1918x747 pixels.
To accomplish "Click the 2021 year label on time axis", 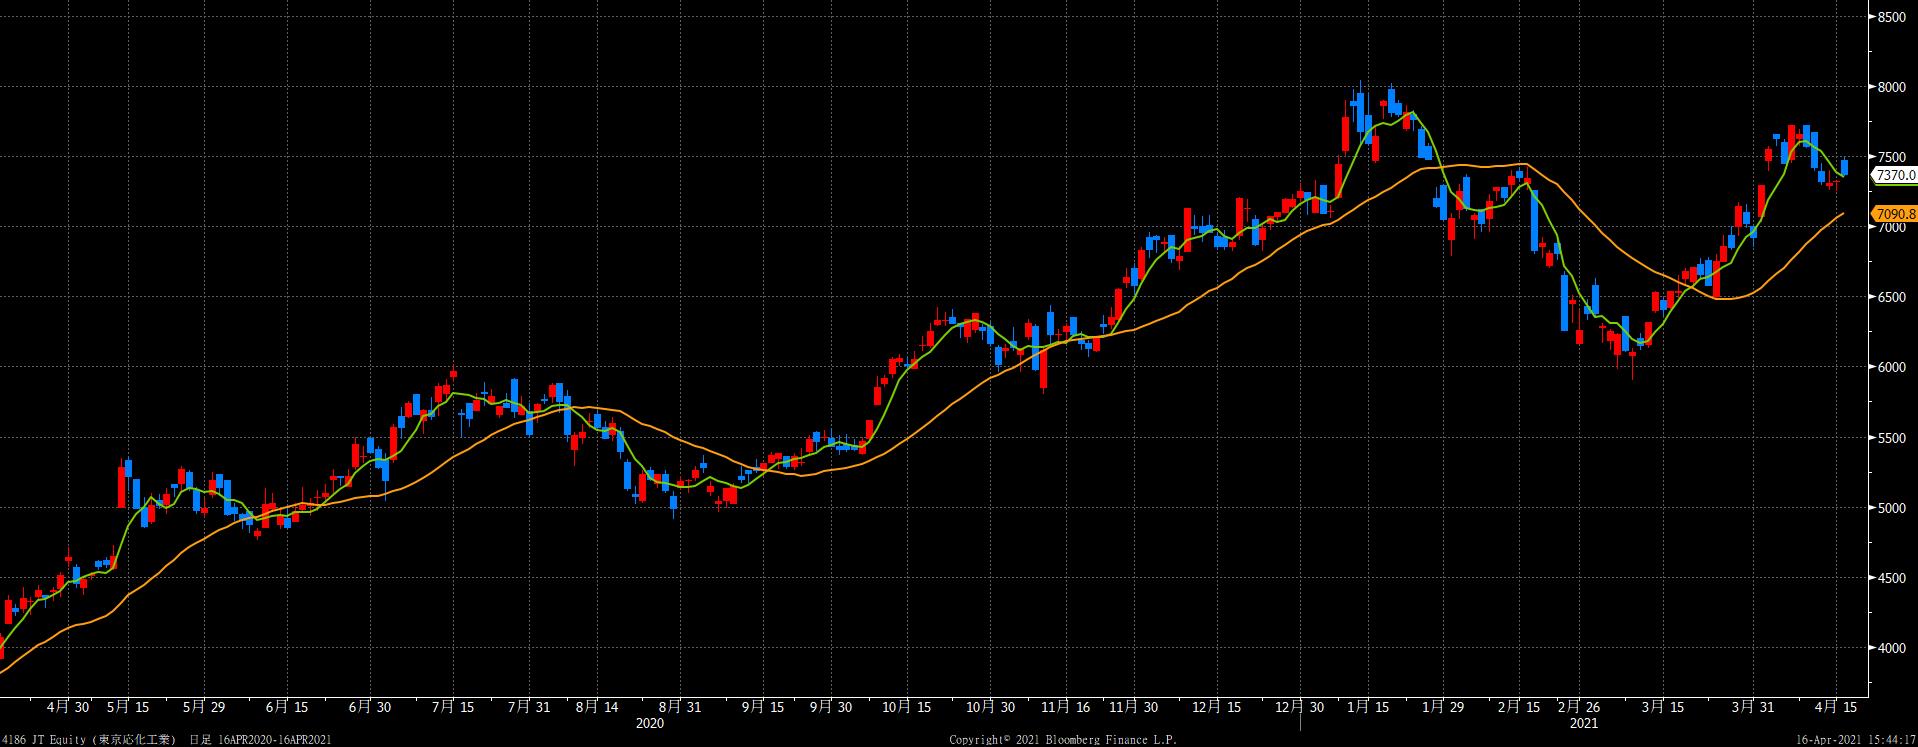I will 1584,723.
